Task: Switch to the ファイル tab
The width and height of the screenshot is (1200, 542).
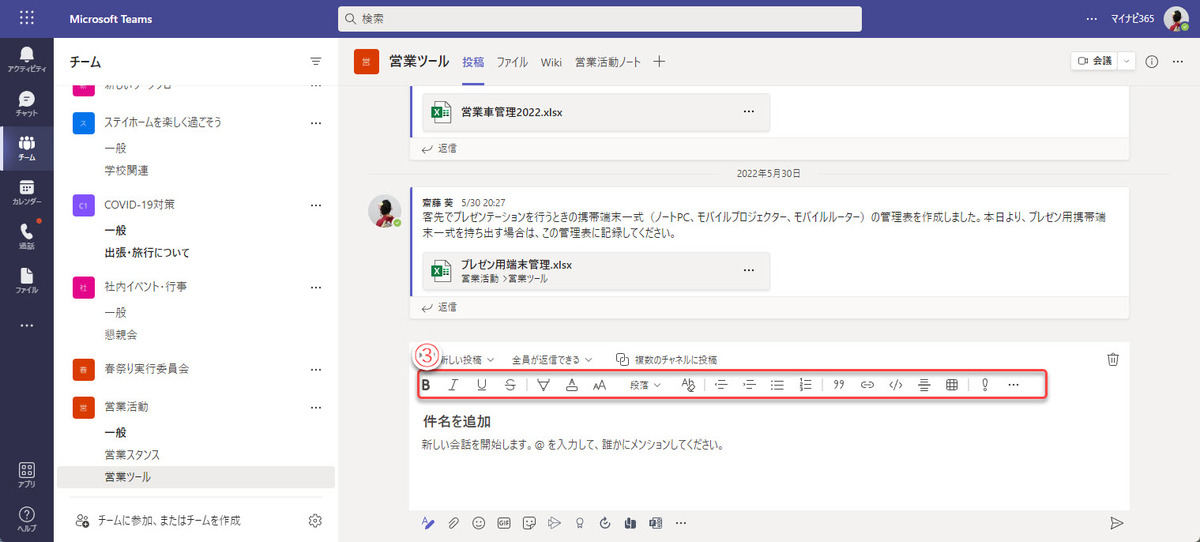Action: tap(512, 62)
